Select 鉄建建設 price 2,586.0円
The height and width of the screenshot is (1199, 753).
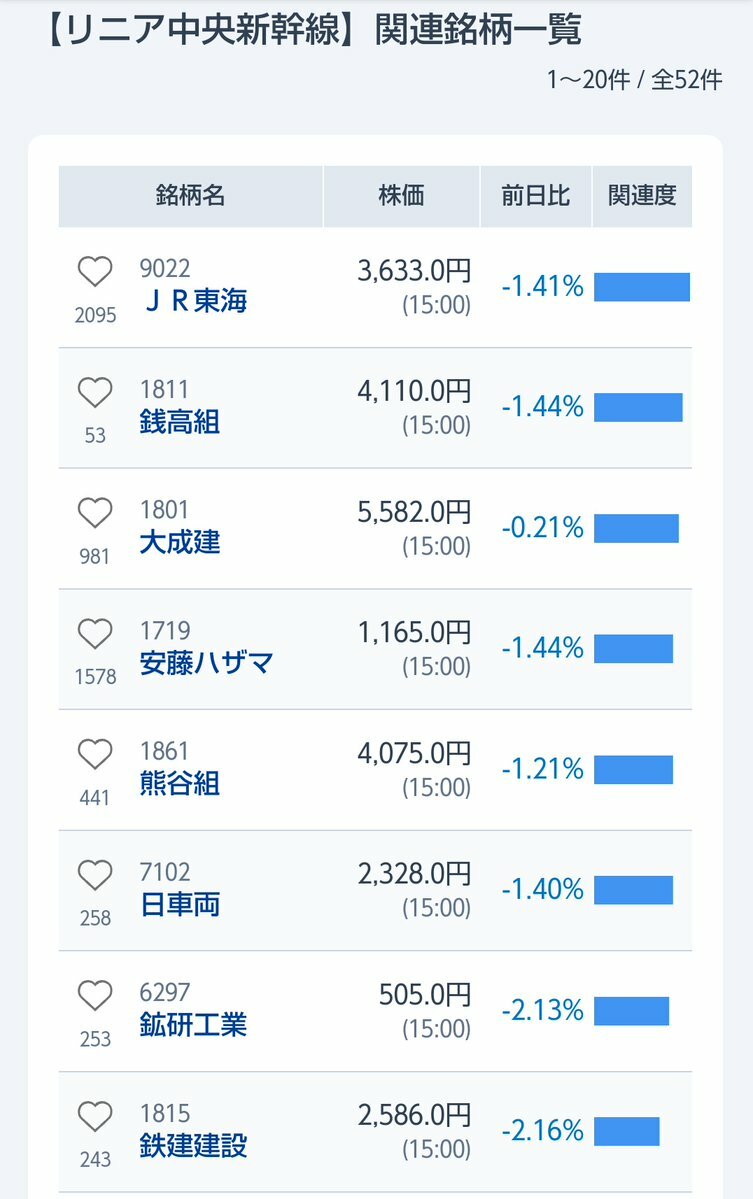(414, 1116)
